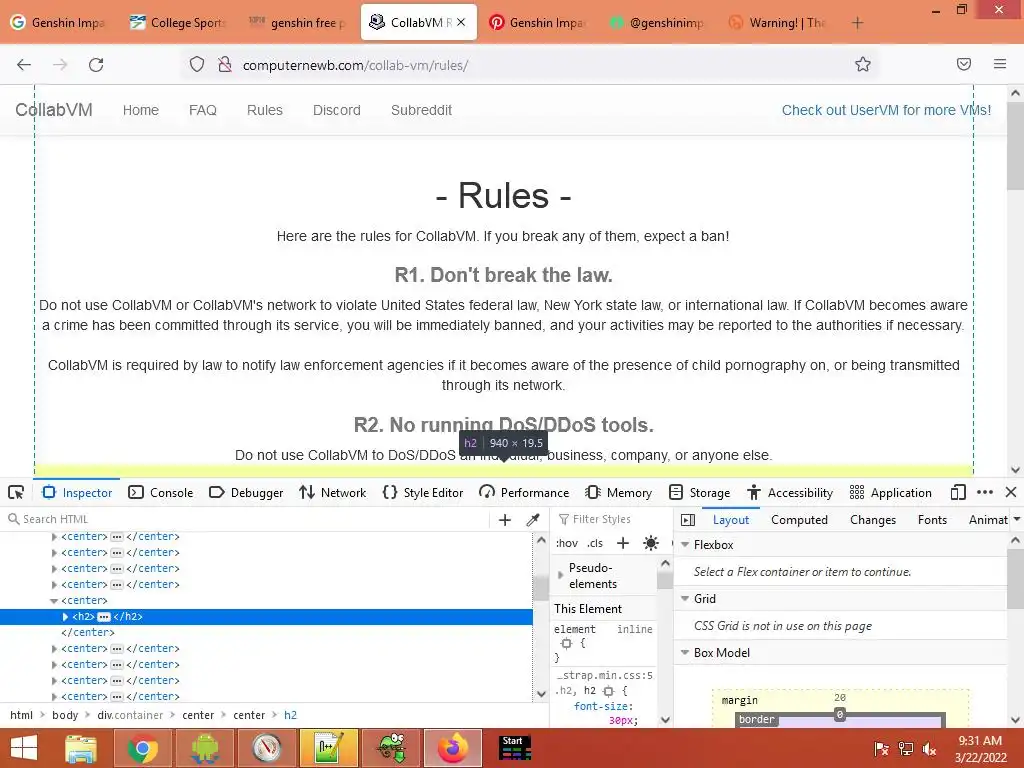This screenshot has width=1024, height=768.
Task: Switch to the Warning! tab
Action: point(777,23)
